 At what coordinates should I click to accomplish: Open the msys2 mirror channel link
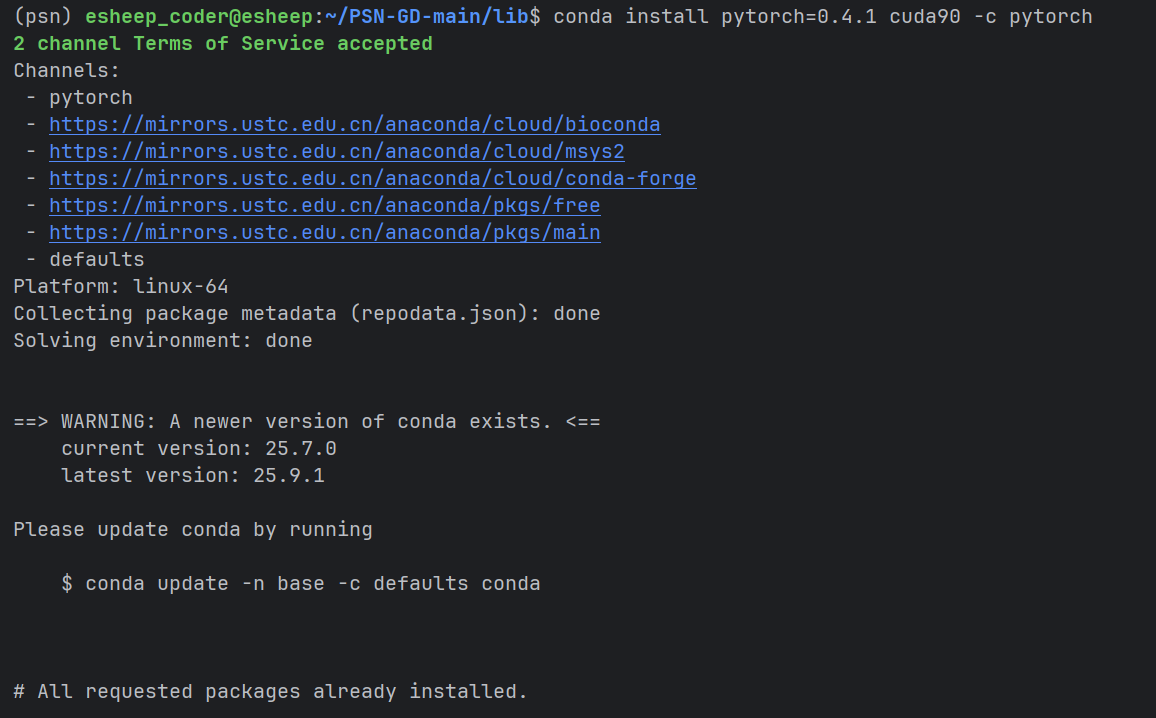336,152
